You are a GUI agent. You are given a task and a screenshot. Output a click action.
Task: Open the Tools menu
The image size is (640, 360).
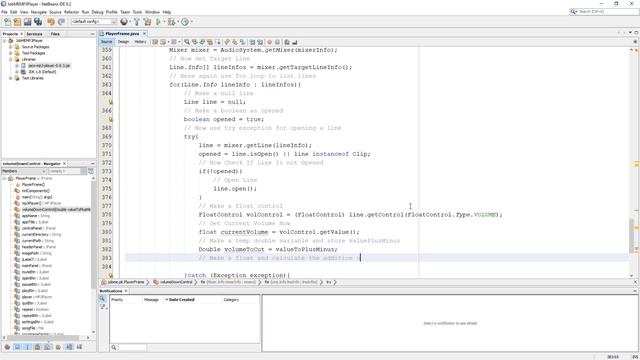click(x=137, y=12)
